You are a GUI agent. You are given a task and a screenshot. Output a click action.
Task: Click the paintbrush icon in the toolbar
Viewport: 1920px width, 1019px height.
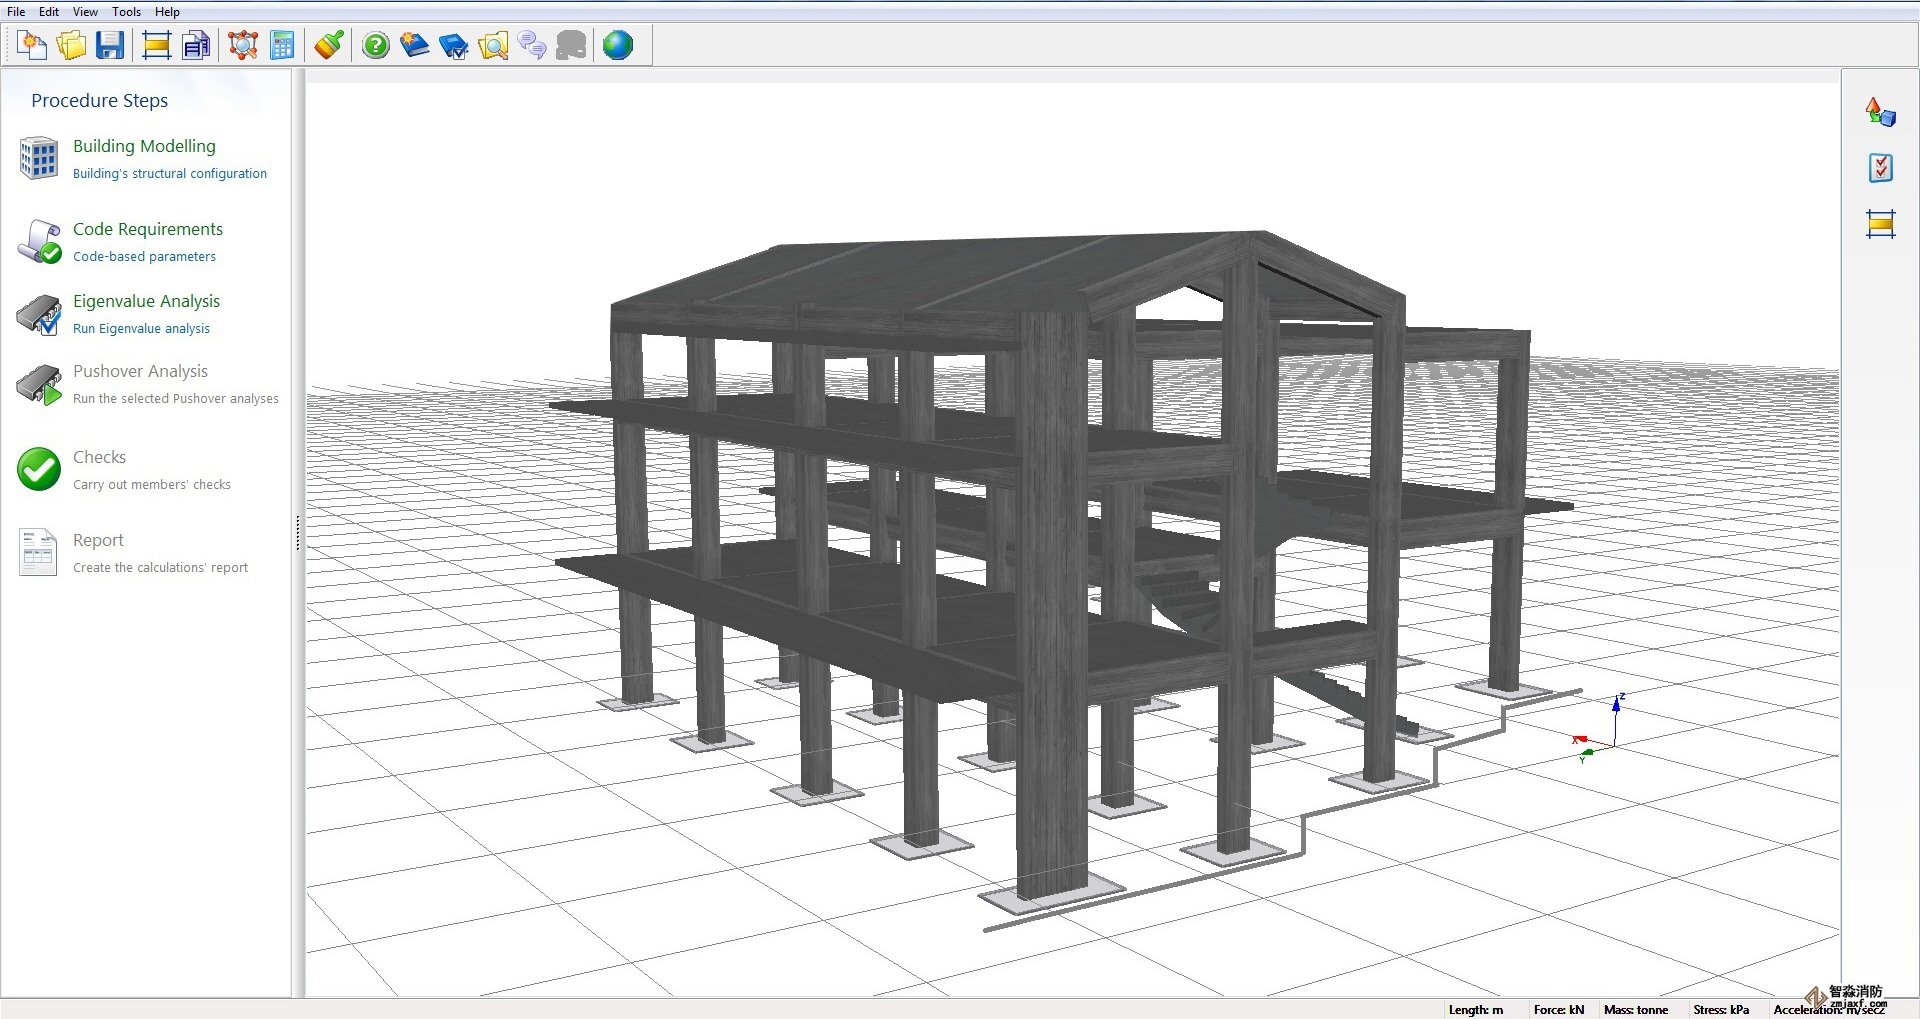(x=329, y=45)
